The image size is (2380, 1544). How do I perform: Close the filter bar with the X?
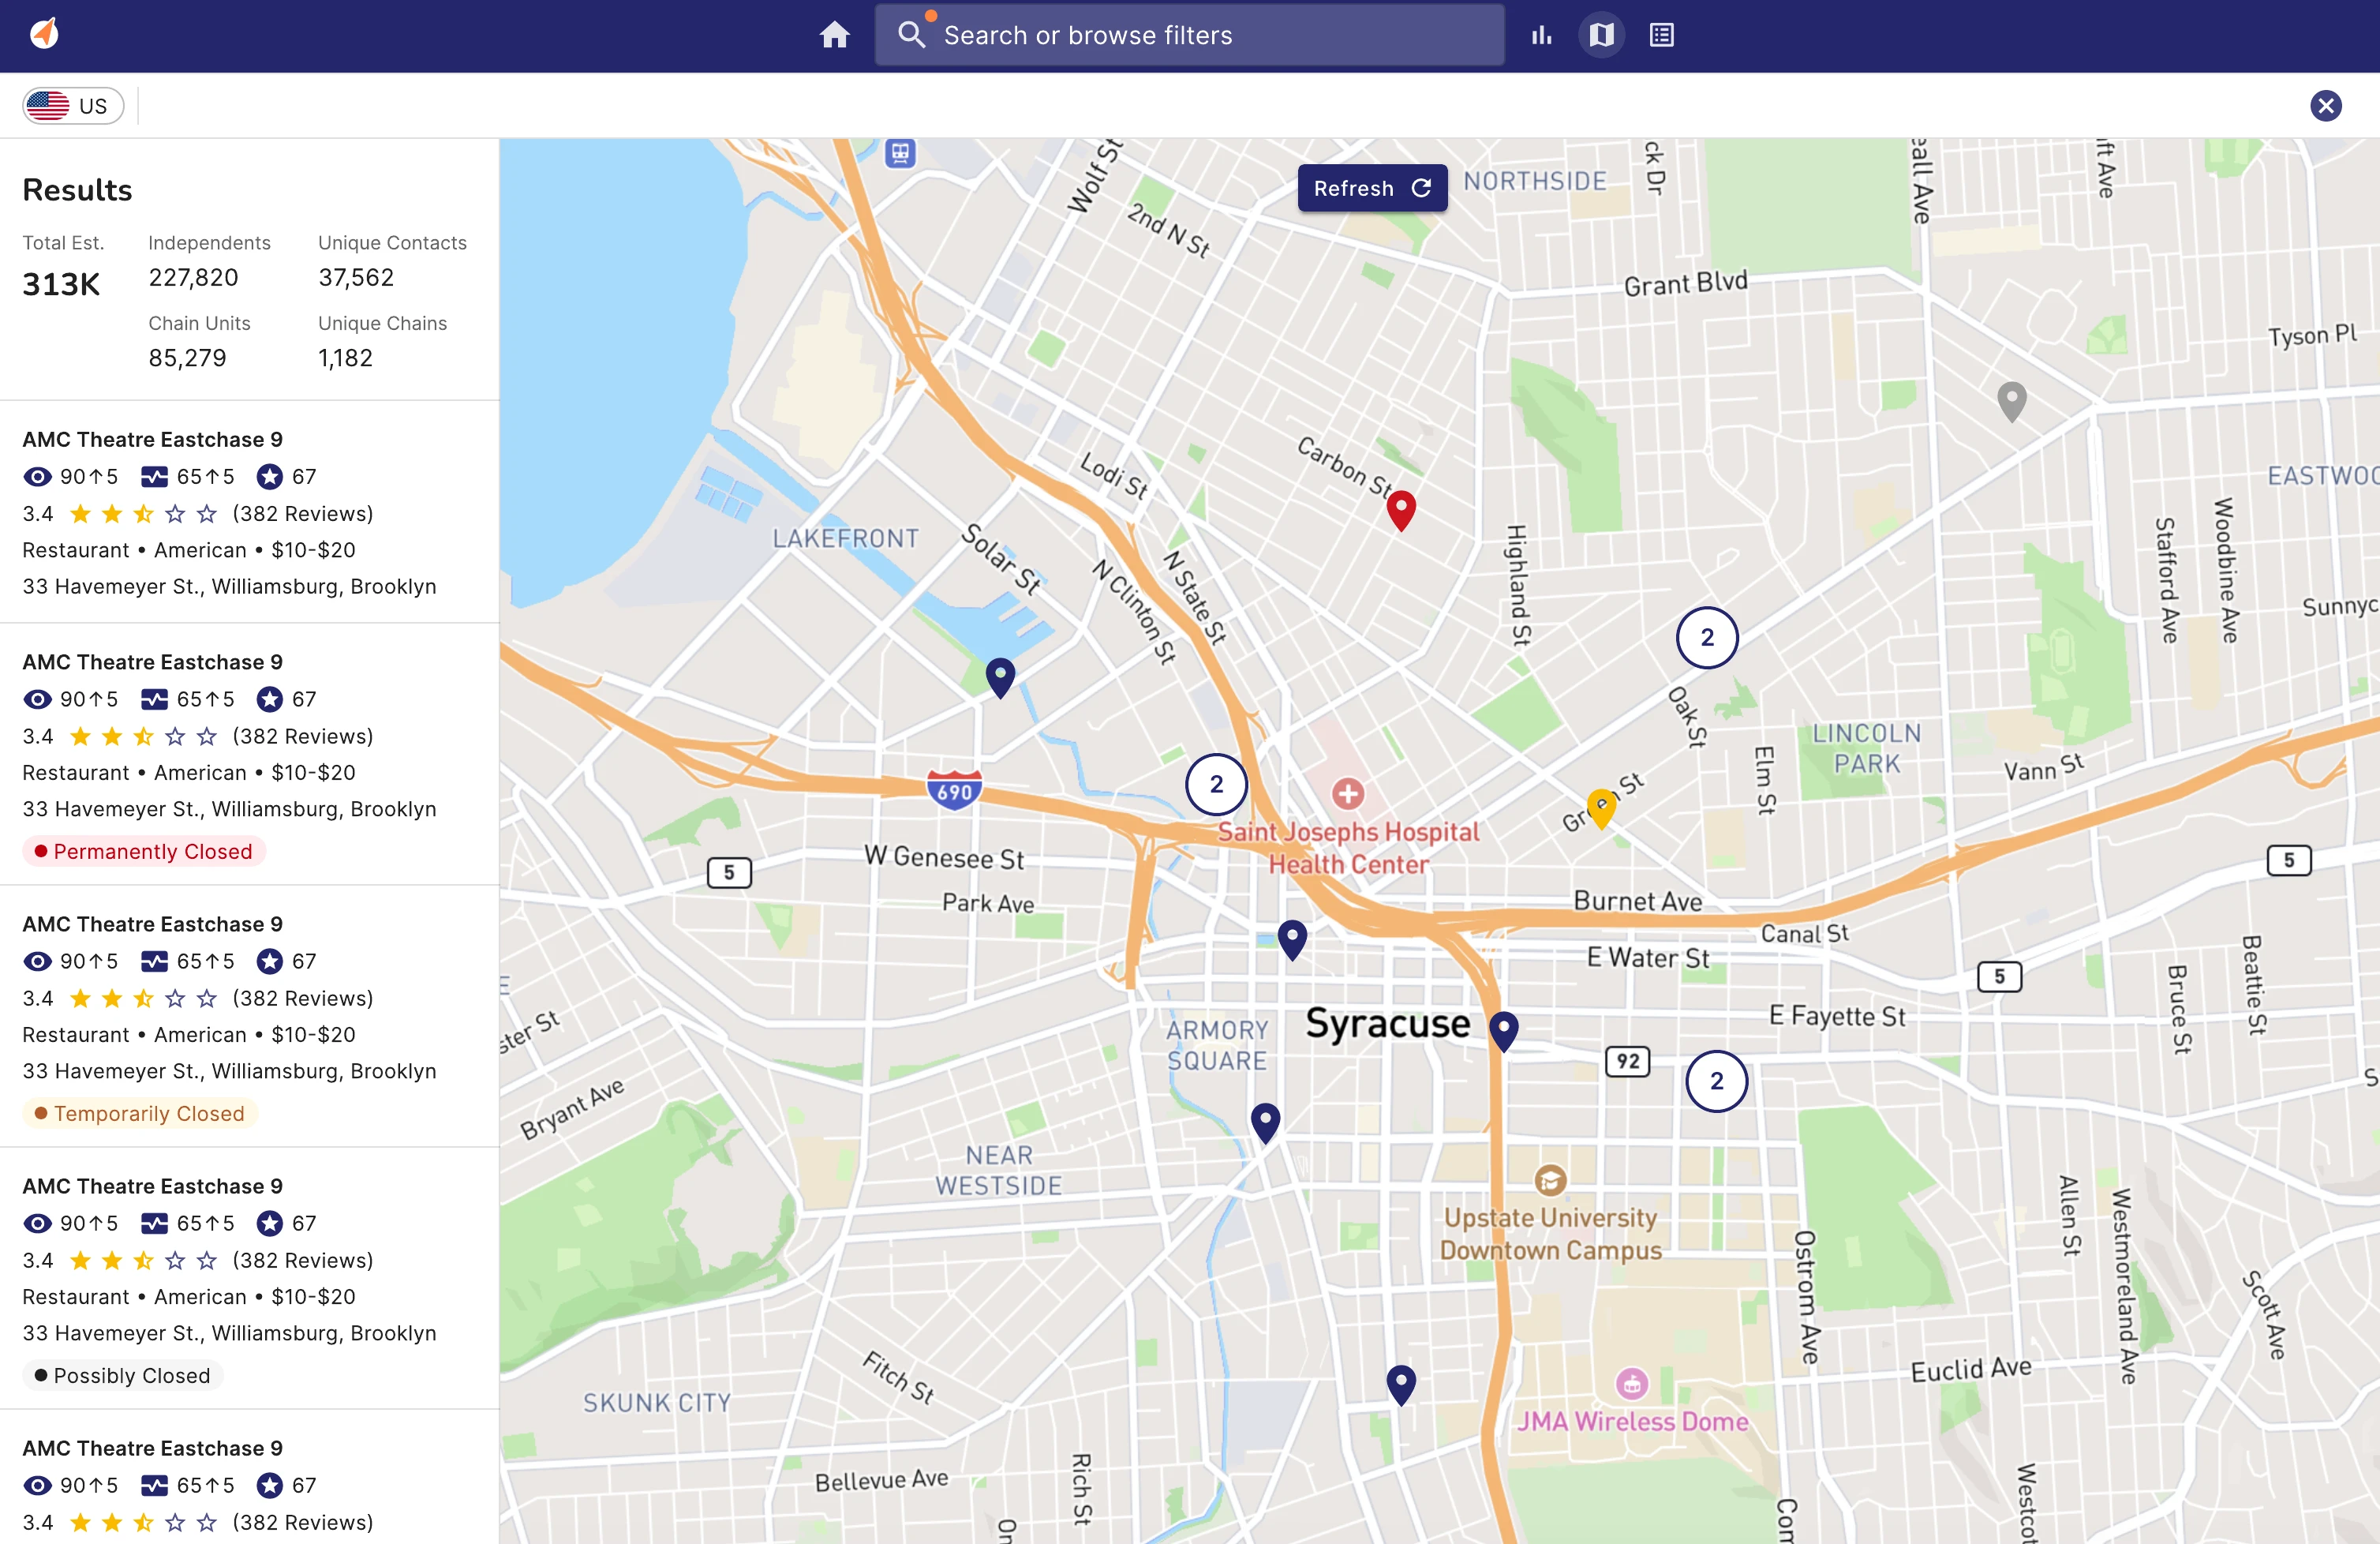2326,105
